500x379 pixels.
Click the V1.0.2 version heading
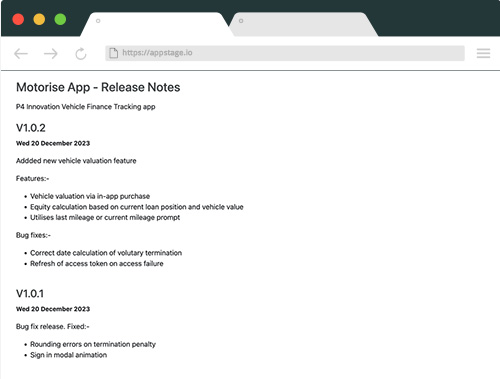[31, 128]
